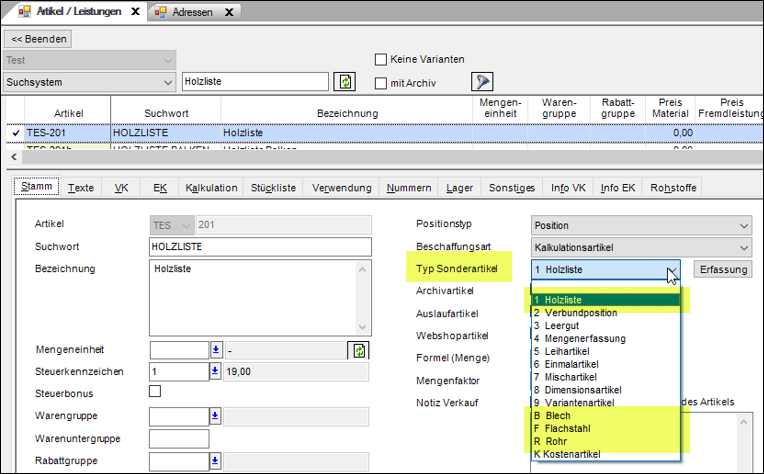Check the Steuerbonus checkbox
This screenshot has width=764, height=474.
coord(155,392)
